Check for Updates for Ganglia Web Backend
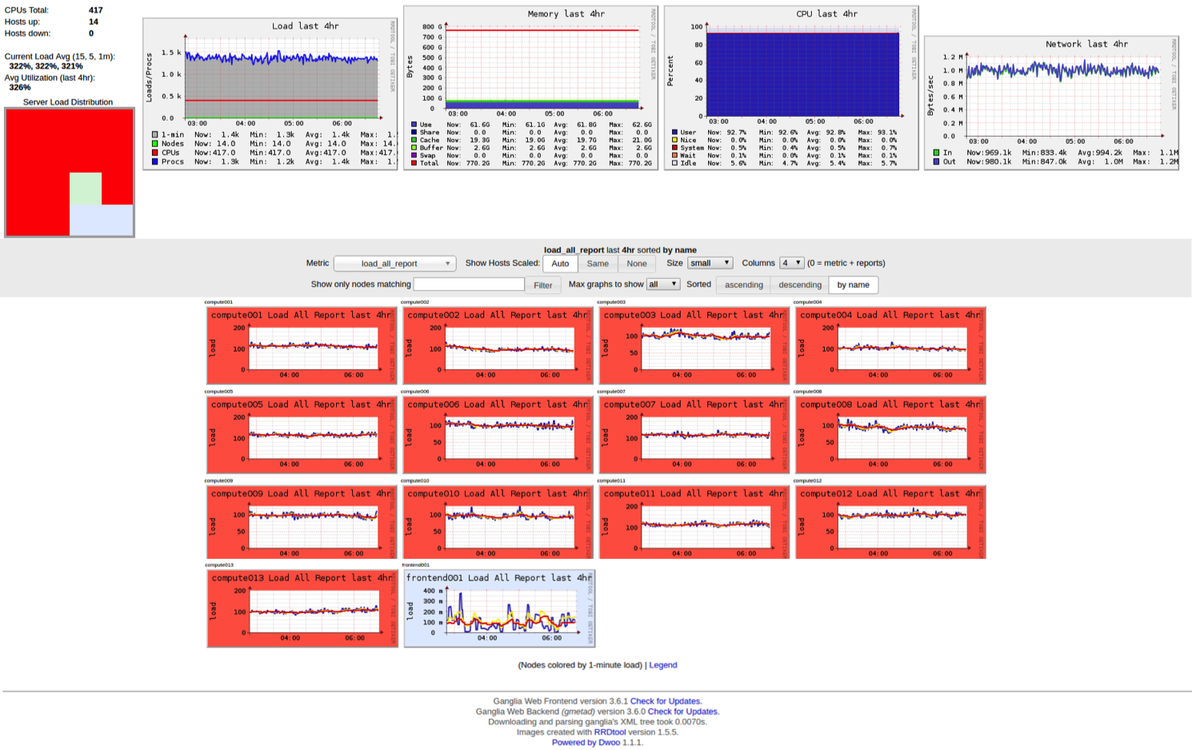Image resolution: width=1200 pixels, height=750 pixels. click(683, 712)
